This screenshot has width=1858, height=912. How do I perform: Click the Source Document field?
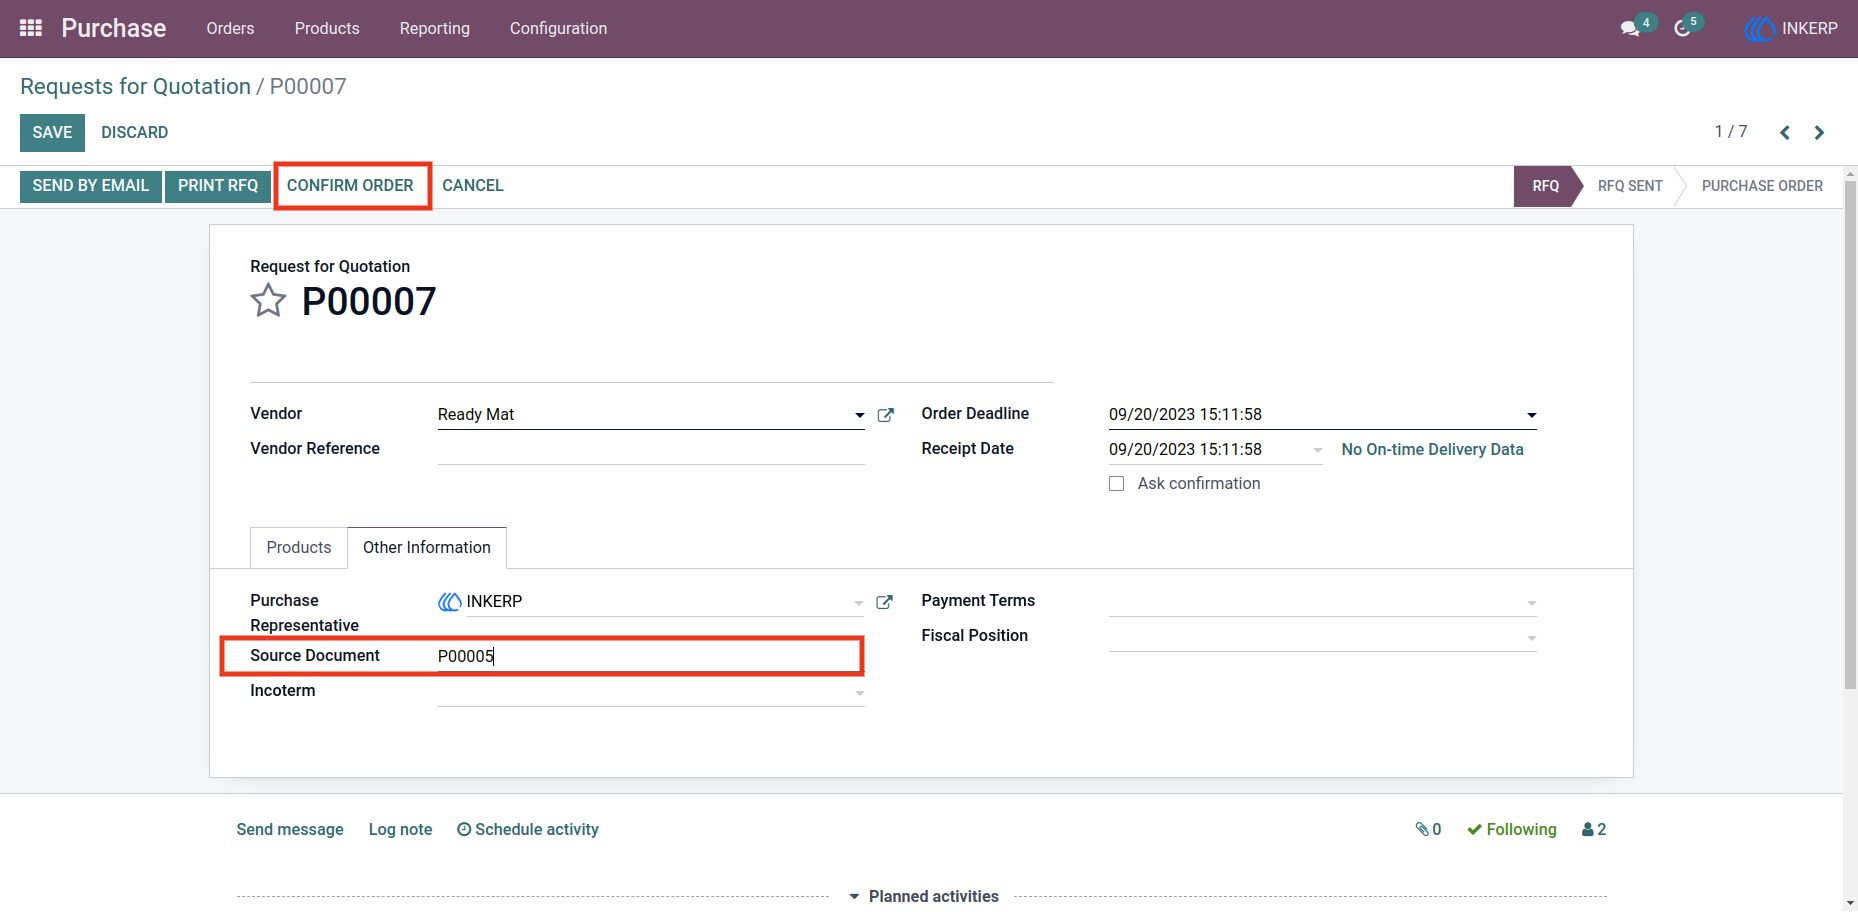coord(651,656)
